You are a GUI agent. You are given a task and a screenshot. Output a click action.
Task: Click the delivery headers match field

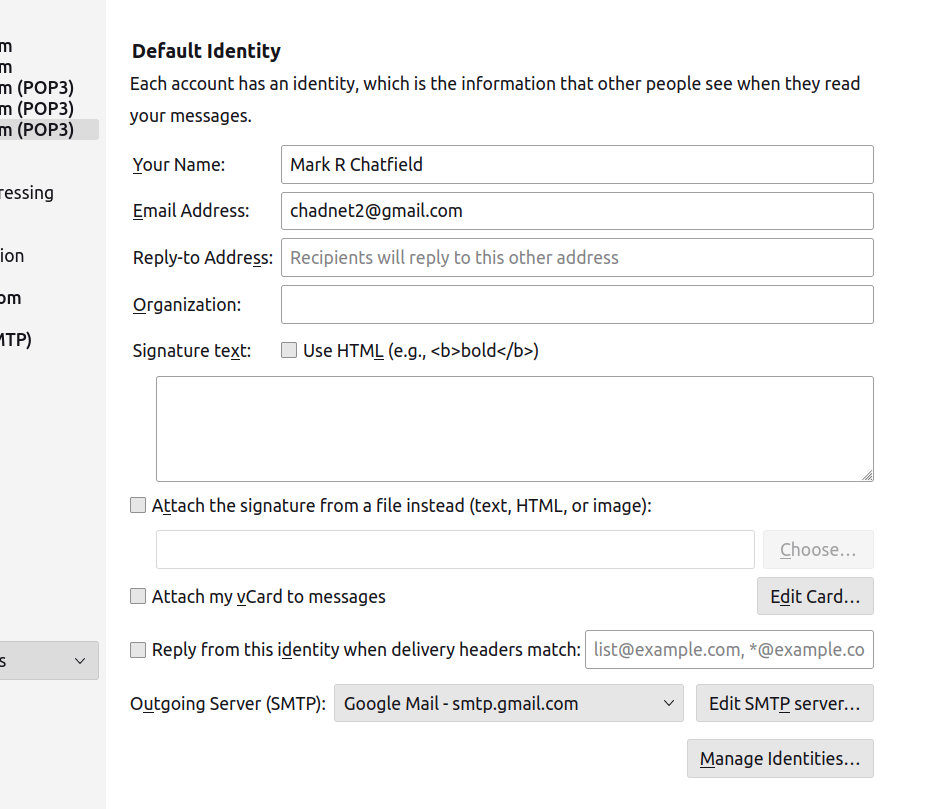[729, 650]
